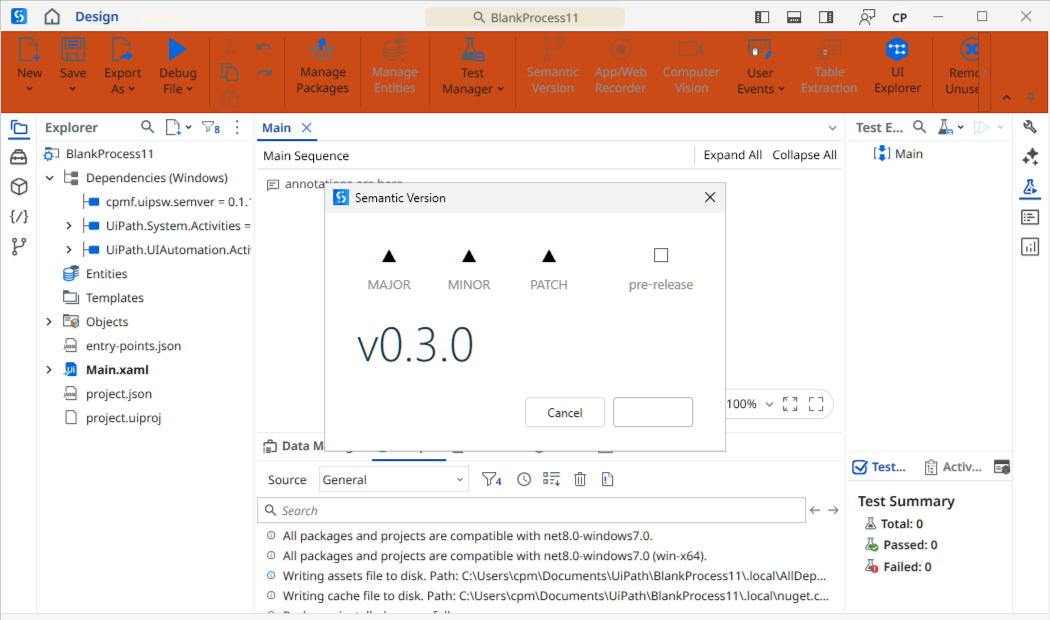Click the blank confirm button beside Cancel
Viewport: 1050px width, 620px height.
point(653,412)
